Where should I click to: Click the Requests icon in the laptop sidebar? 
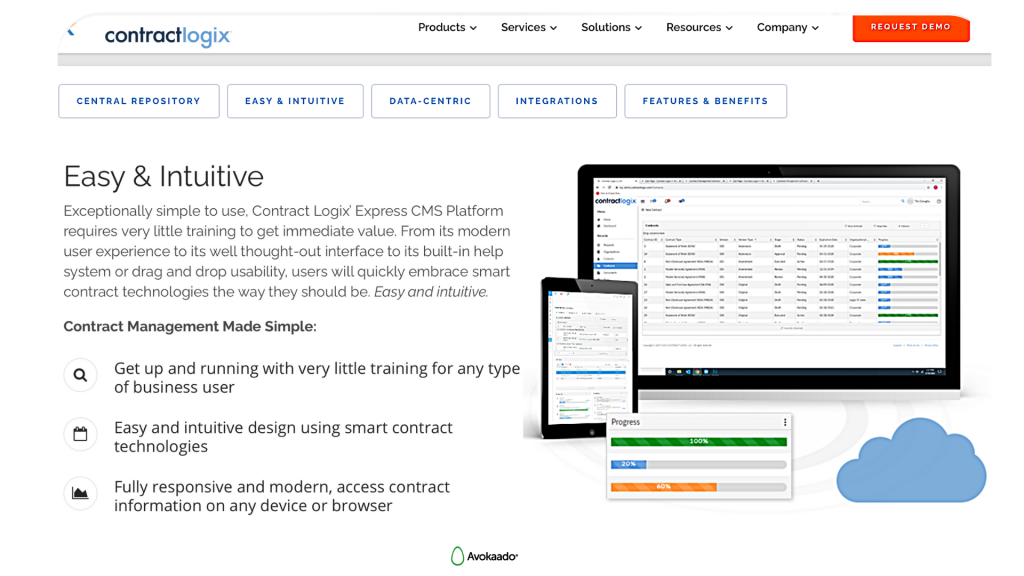coord(607,244)
